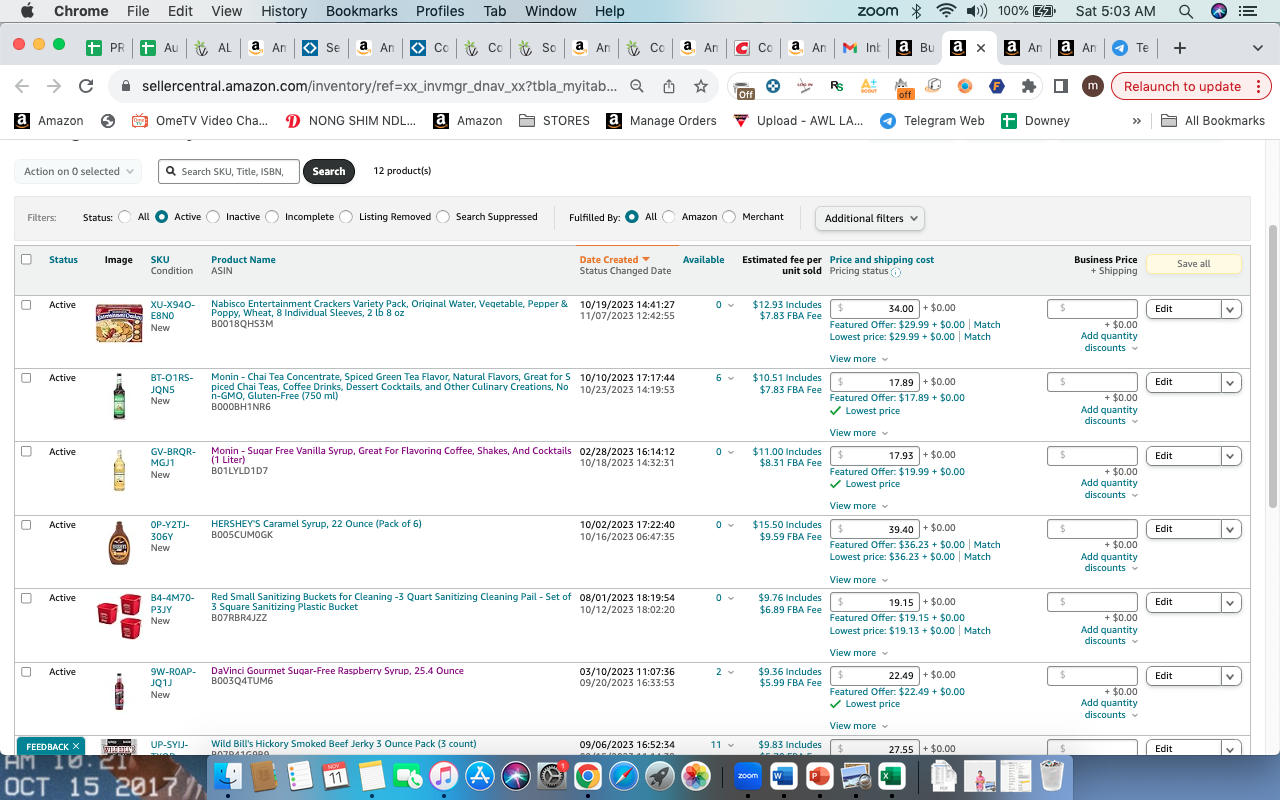Image resolution: width=1280 pixels, height=800 pixels.
Task: Click the Wi-Fi icon in the menu bar
Action: coord(946,11)
